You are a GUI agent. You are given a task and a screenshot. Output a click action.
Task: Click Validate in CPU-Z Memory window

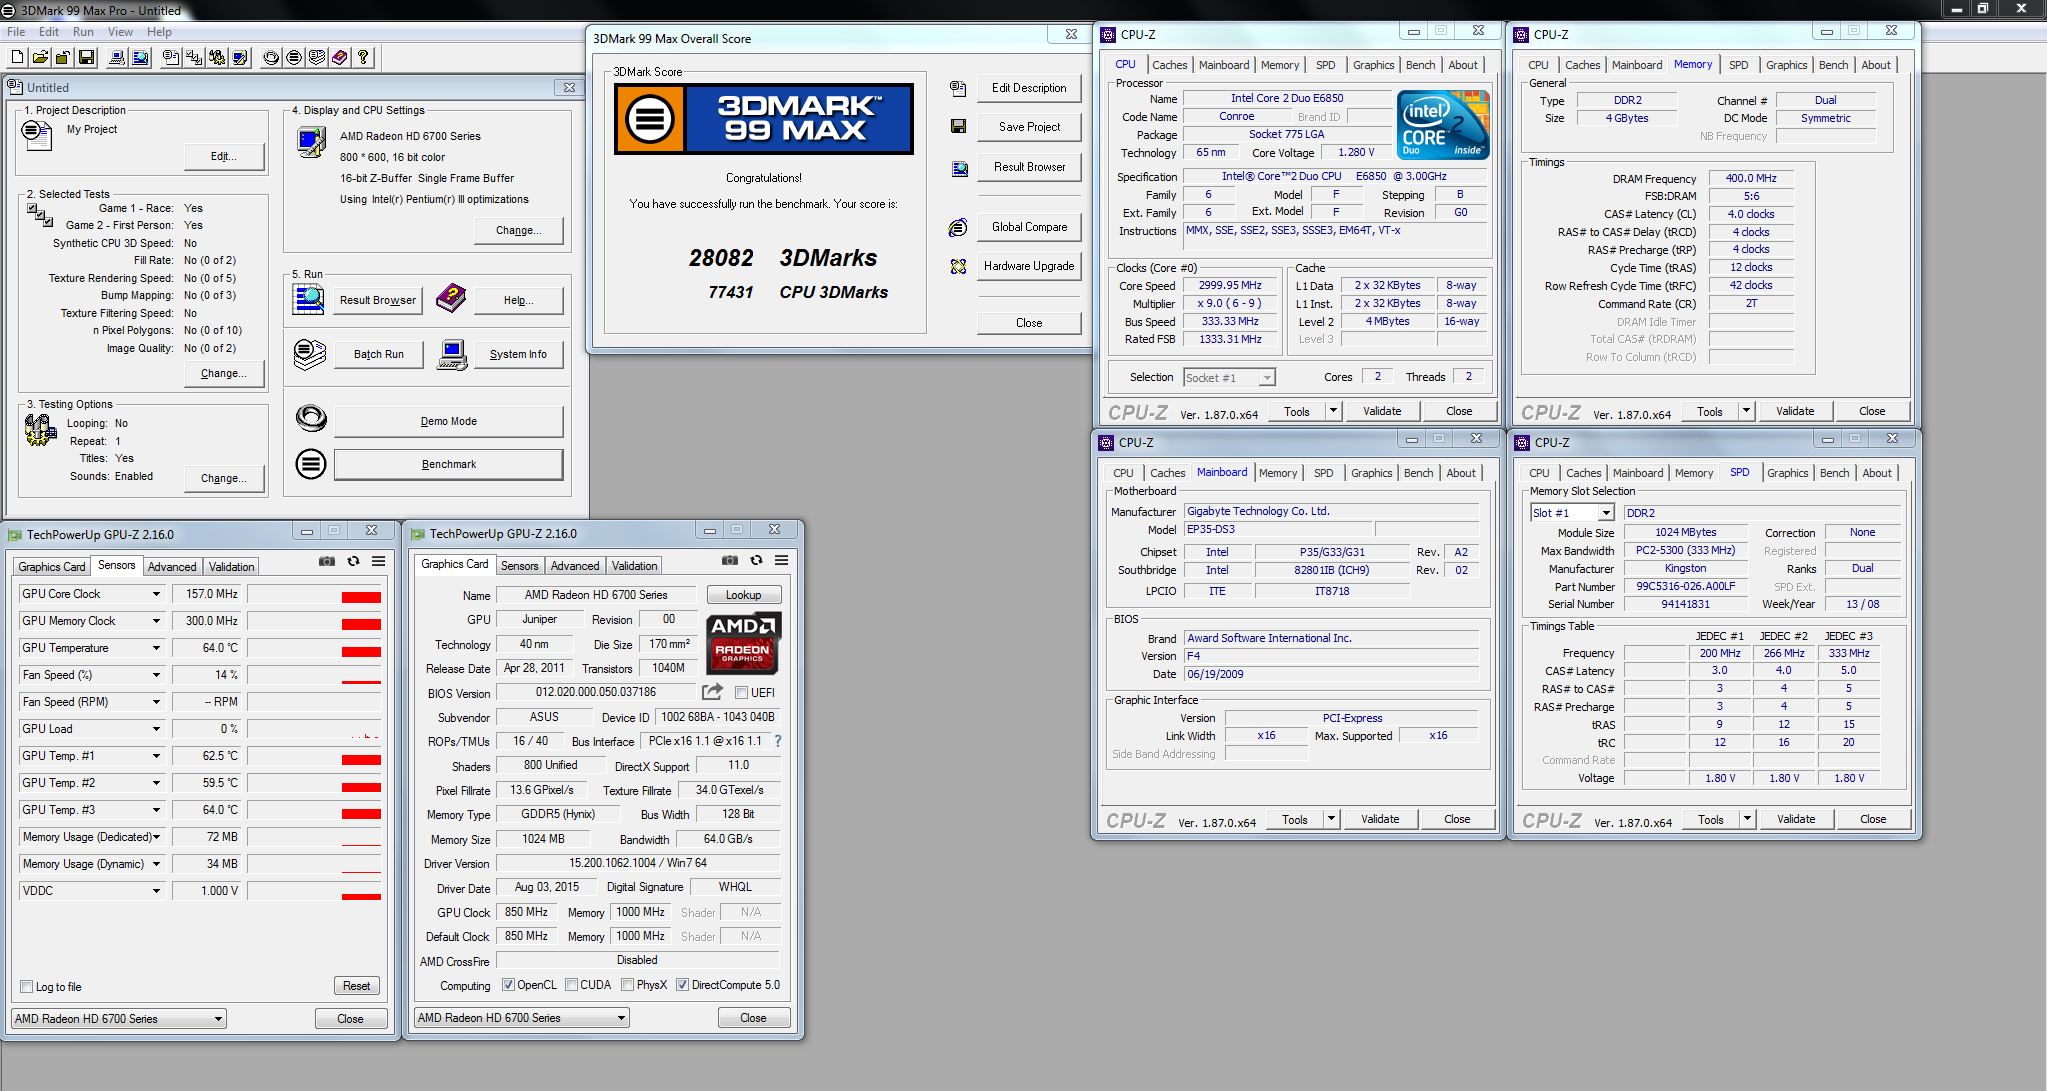[1795, 411]
